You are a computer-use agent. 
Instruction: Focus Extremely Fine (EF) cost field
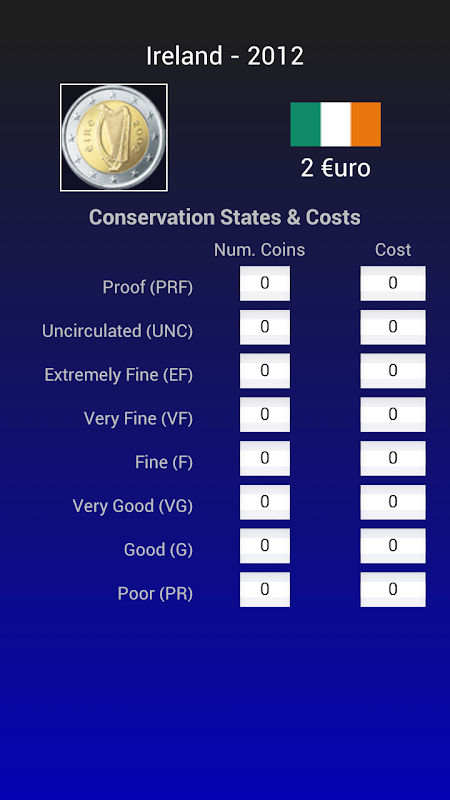(x=393, y=371)
